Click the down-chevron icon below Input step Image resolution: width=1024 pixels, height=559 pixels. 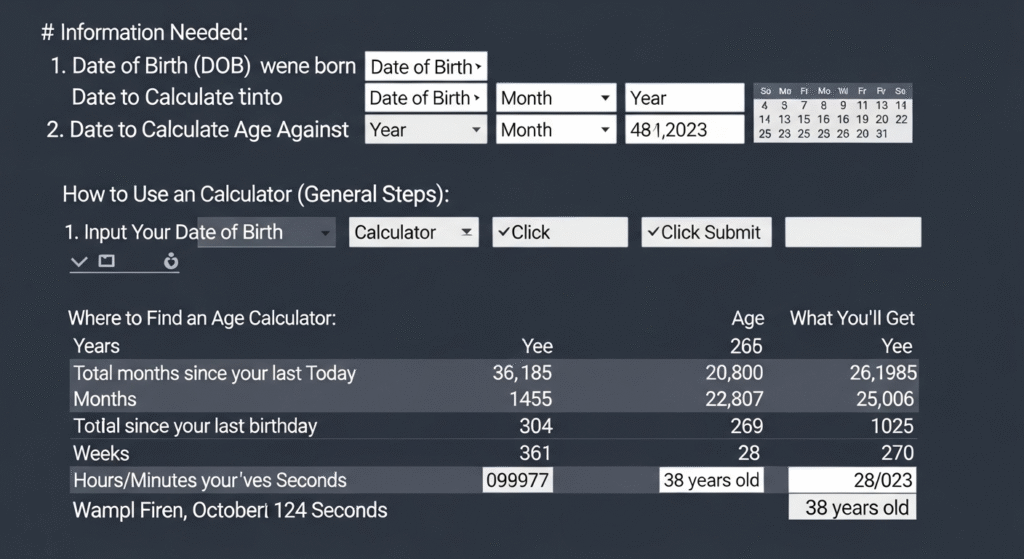[x=79, y=262]
